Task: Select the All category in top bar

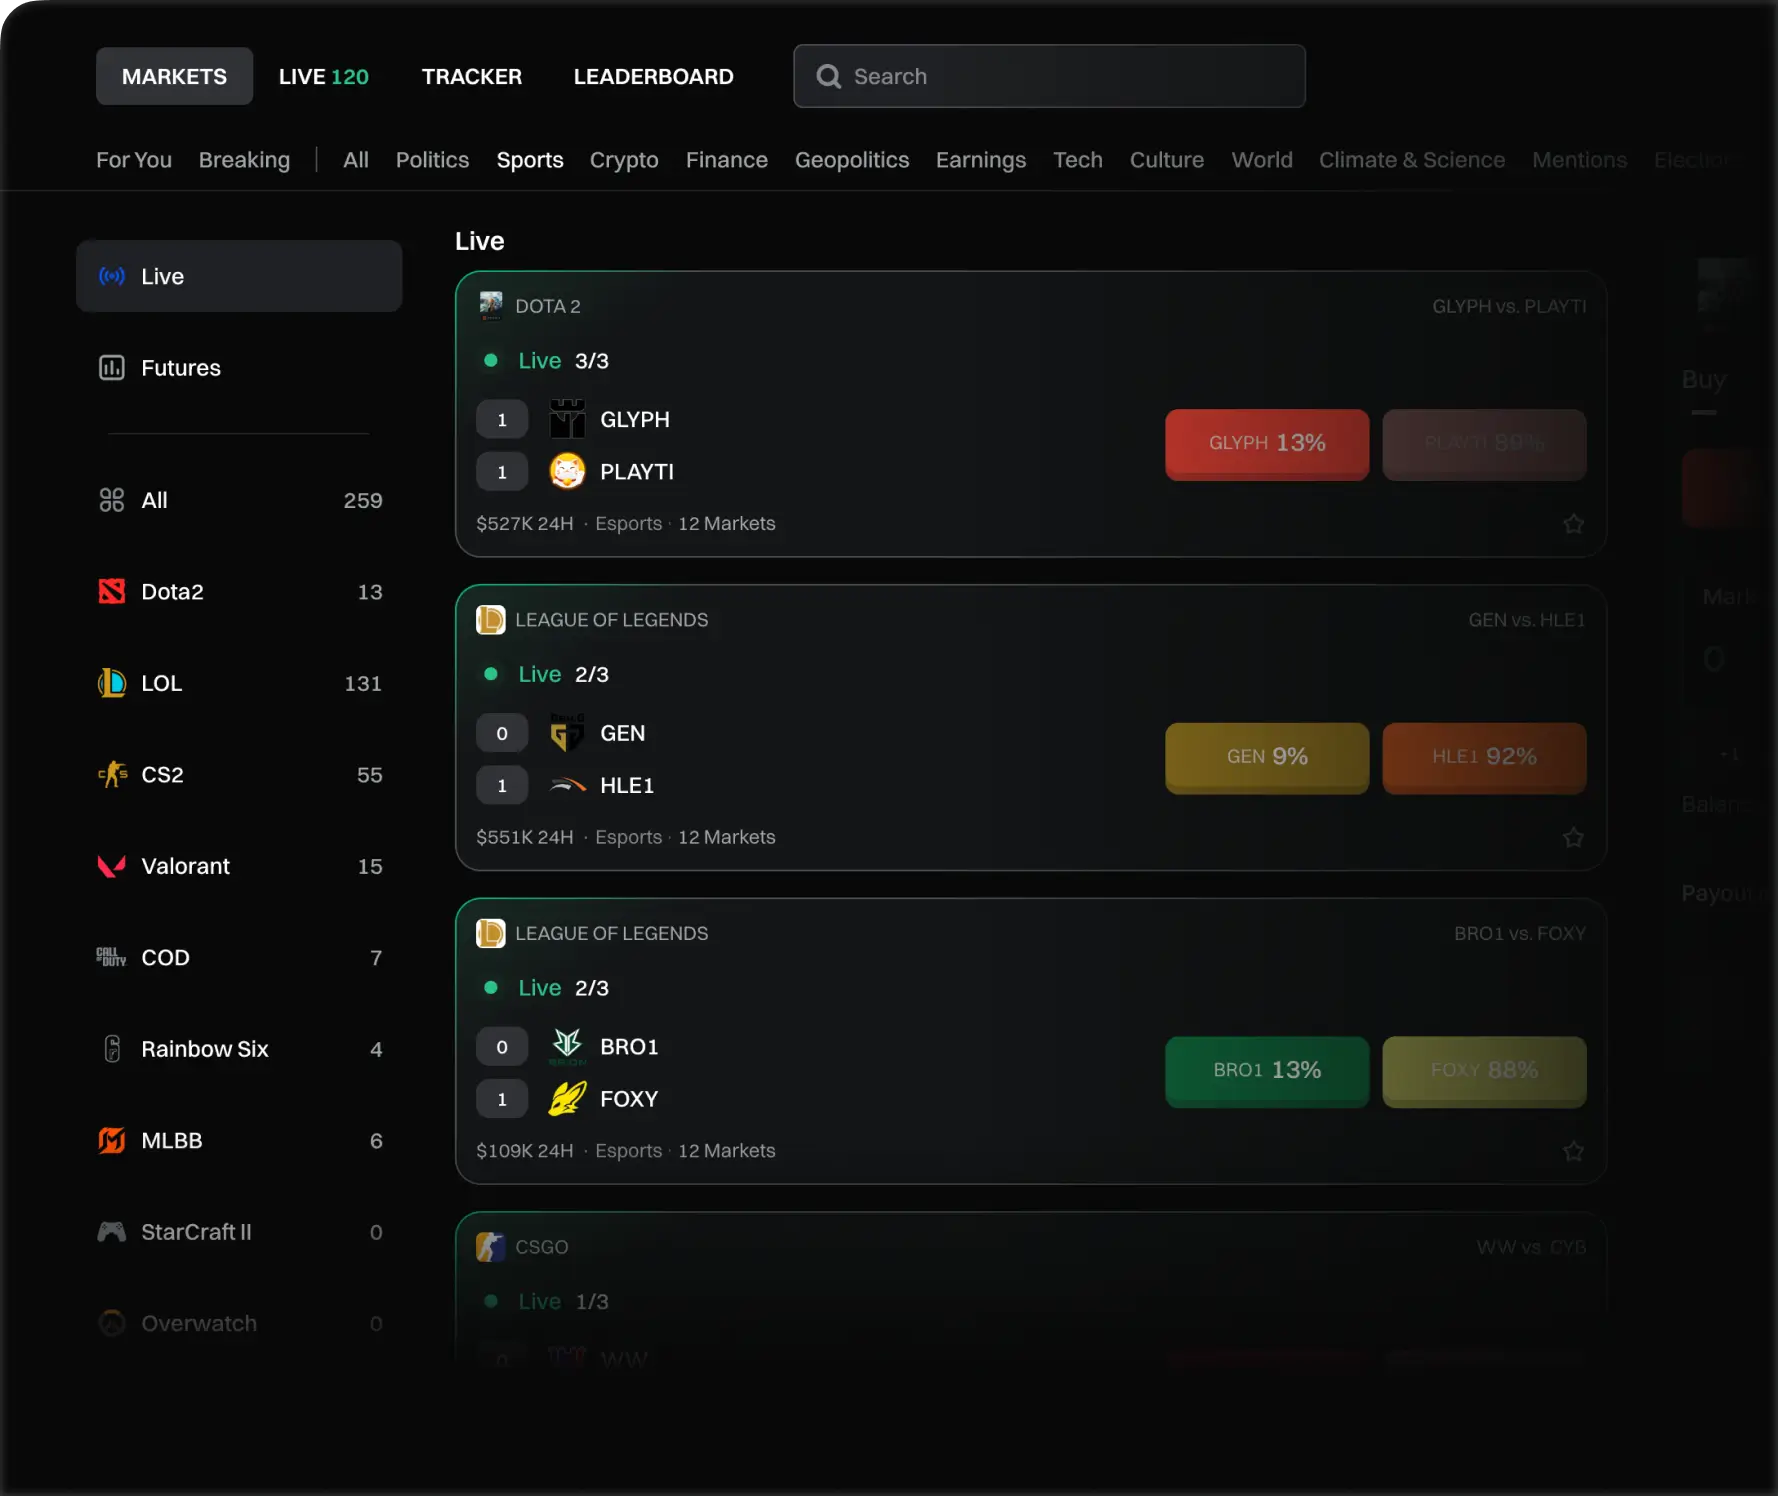Action: point(355,160)
